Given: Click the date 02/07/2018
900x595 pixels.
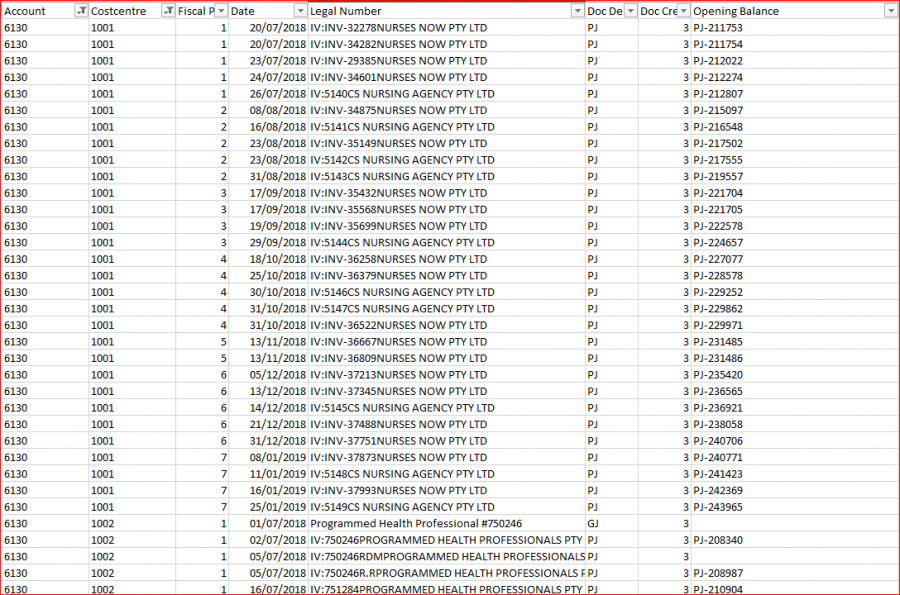Looking at the screenshot, I should click(x=268, y=540).
